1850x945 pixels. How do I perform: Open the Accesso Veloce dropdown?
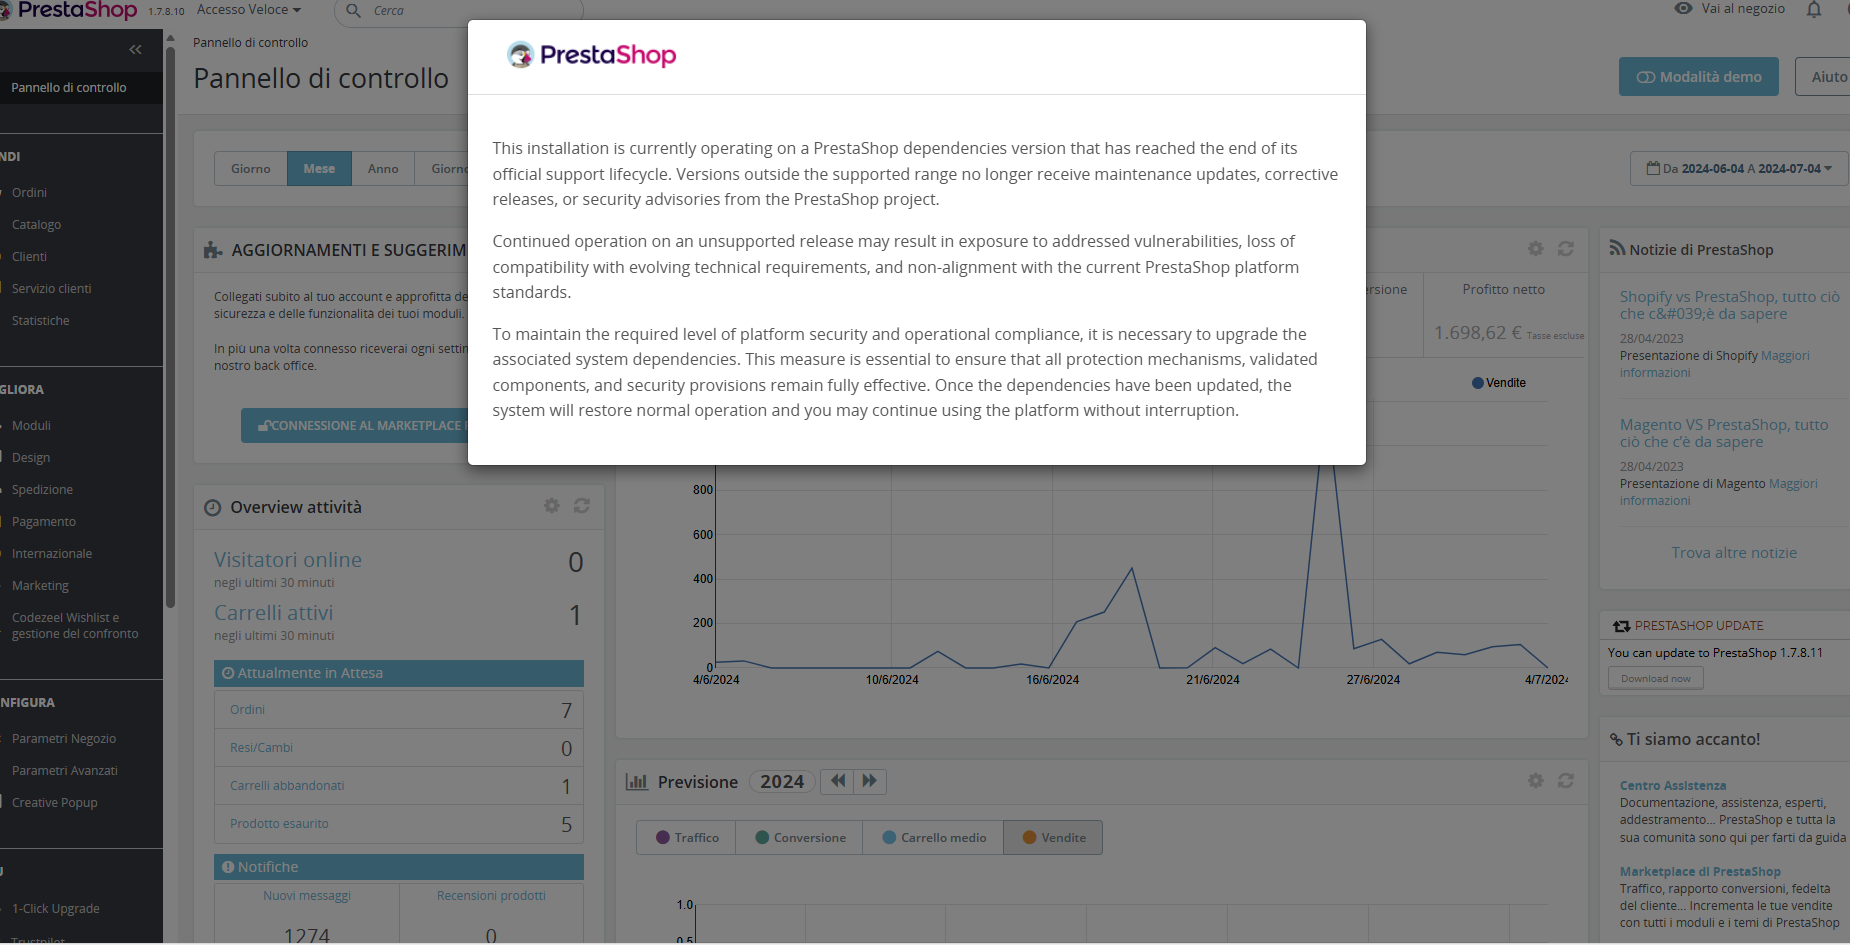248,10
